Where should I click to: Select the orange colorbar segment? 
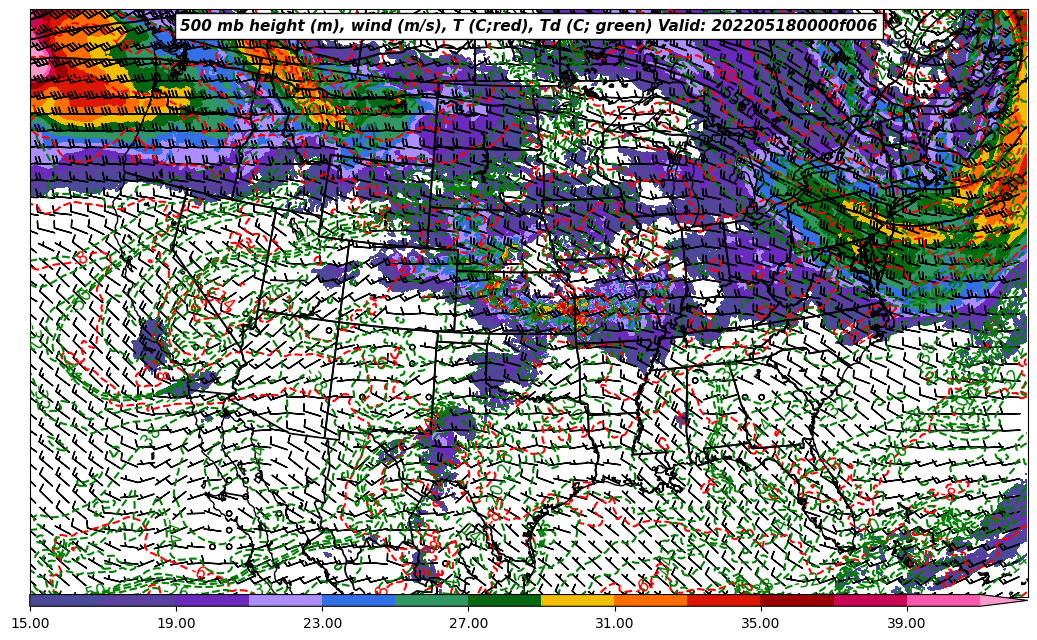coord(650,600)
